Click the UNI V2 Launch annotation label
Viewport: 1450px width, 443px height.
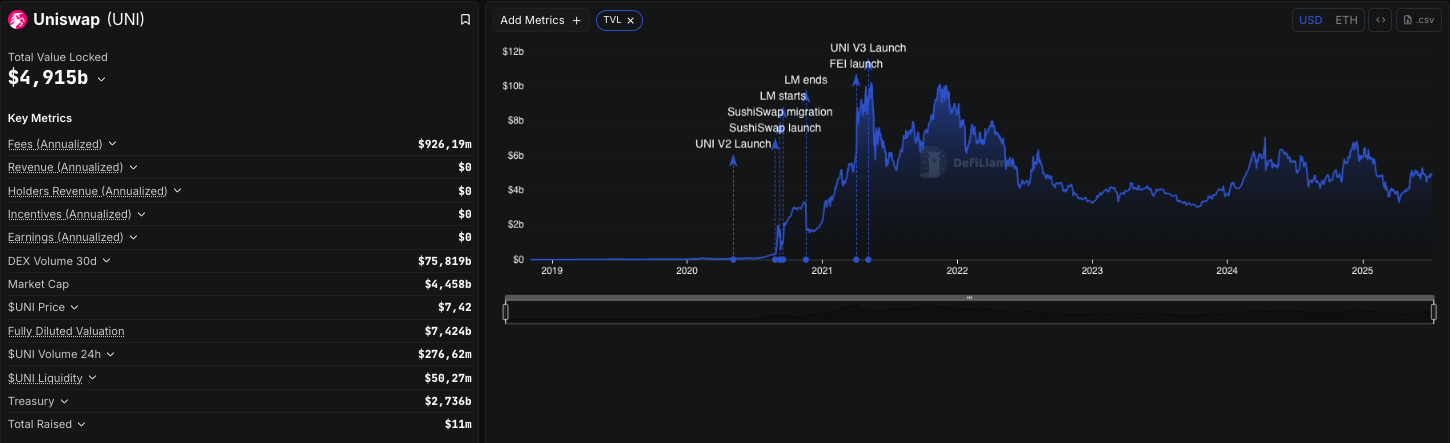(733, 144)
